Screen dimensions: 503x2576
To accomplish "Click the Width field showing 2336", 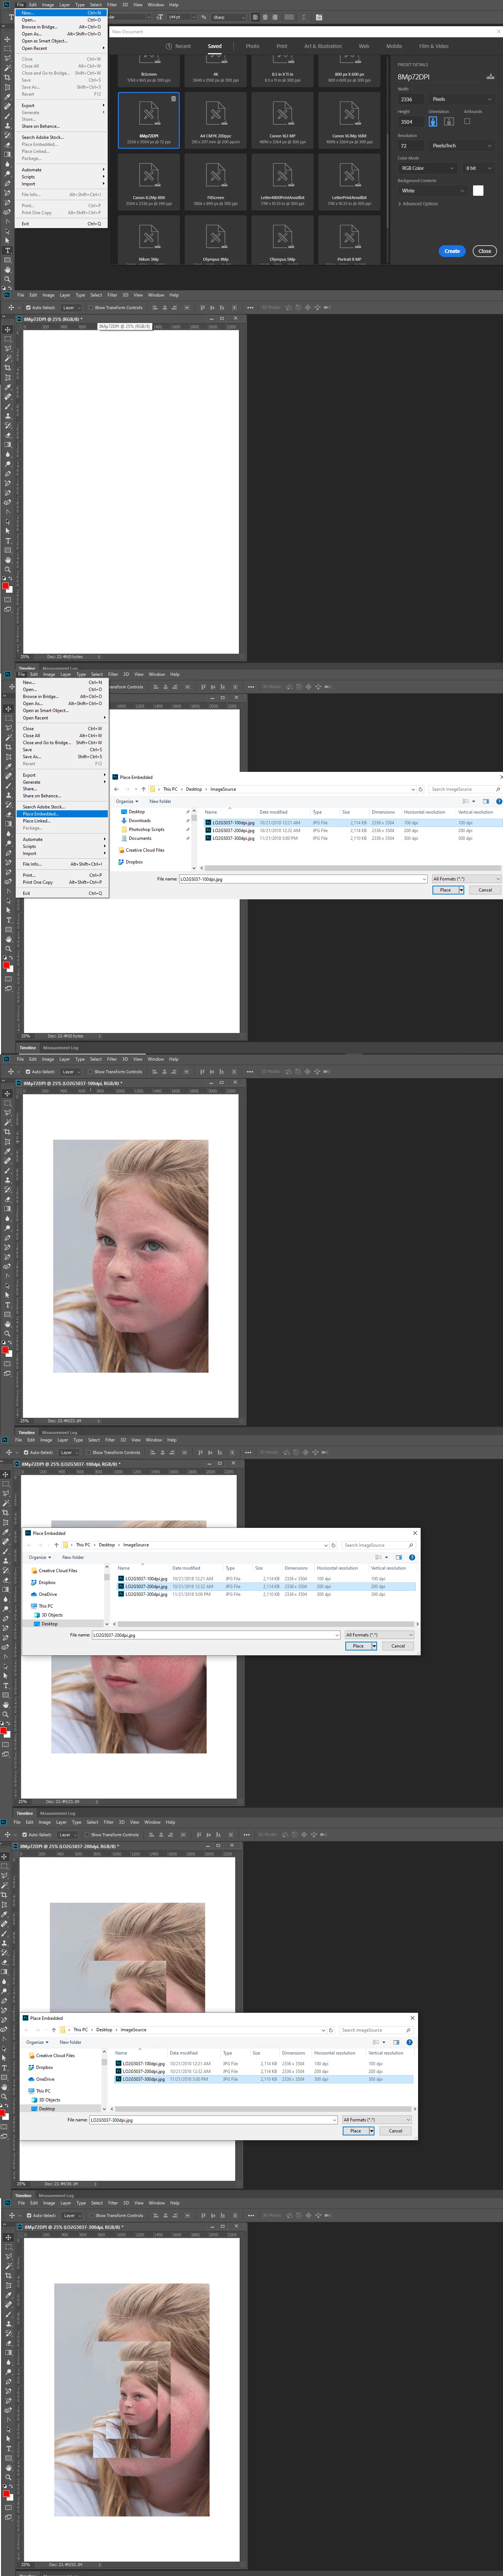I will 411,99.
